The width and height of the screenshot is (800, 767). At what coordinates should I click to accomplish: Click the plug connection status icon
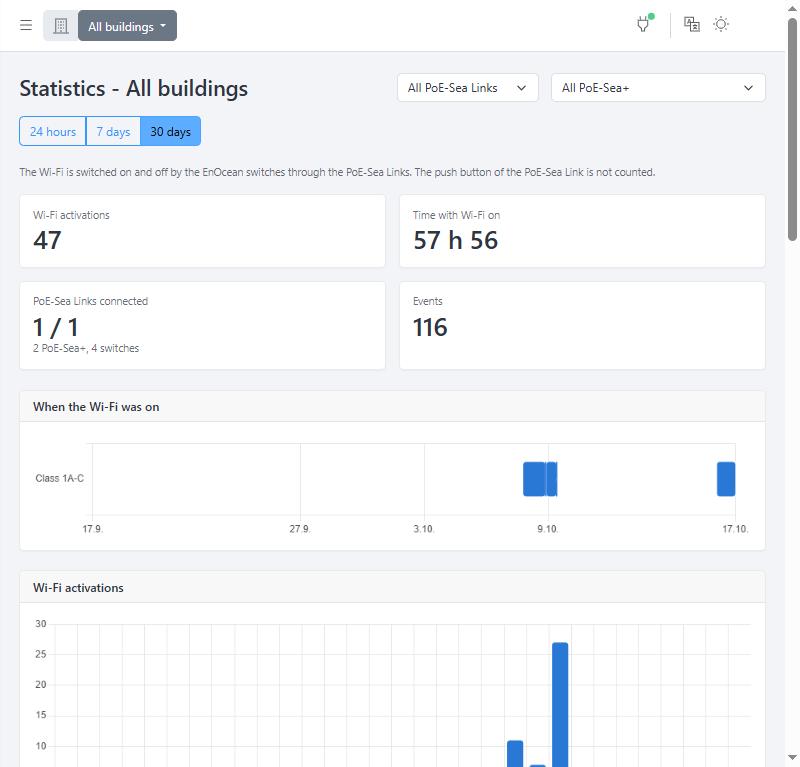644,23
